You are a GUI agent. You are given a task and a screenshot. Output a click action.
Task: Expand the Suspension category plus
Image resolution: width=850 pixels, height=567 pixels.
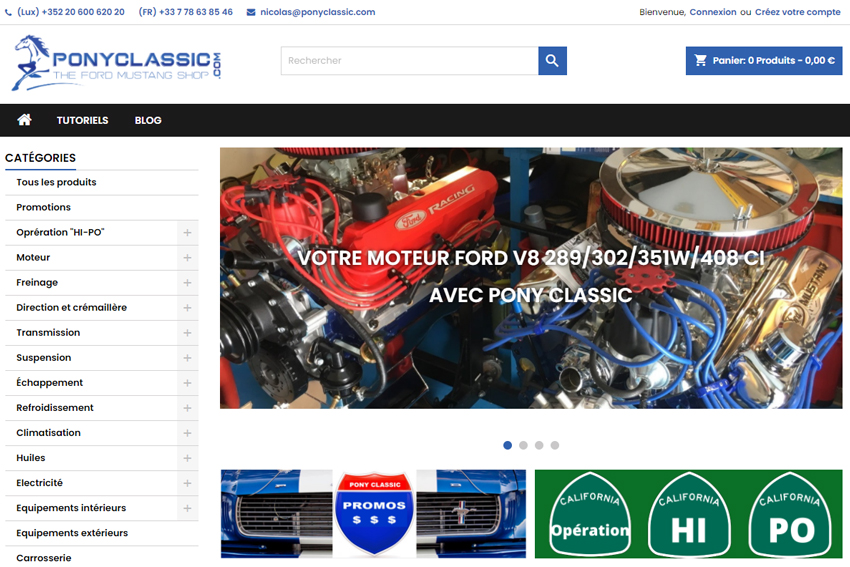click(x=188, y=358)
